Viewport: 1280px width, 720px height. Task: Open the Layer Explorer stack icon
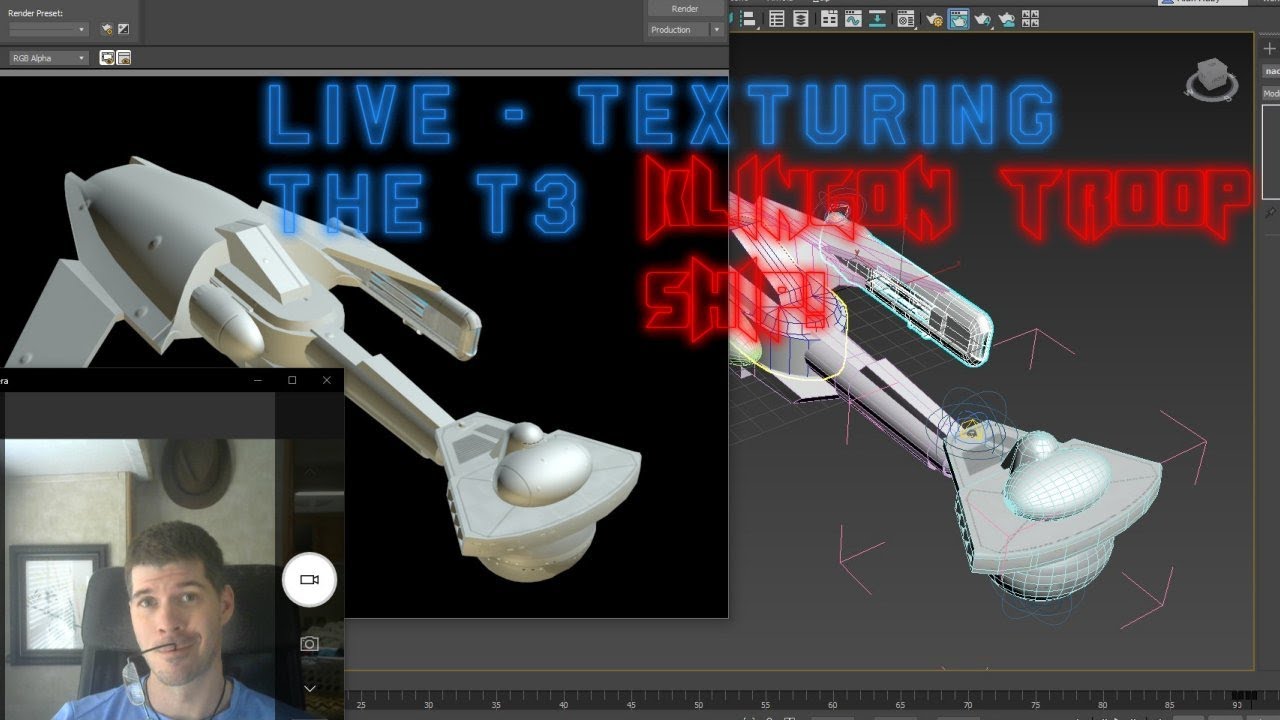pyautogui.click(x=801, y=18)
